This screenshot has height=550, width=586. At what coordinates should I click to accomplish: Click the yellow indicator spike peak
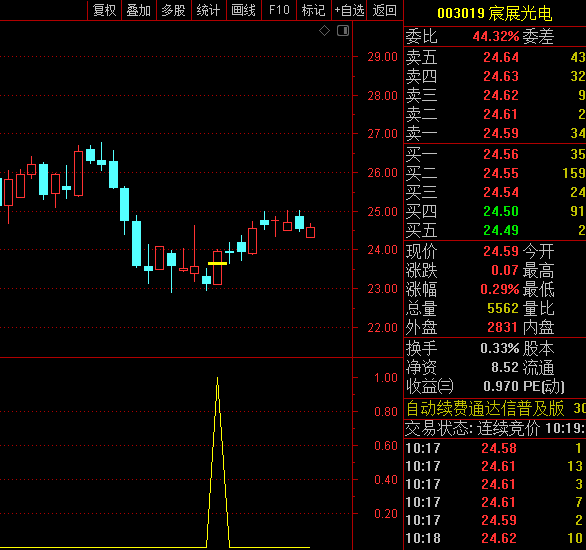click(218, 379)
